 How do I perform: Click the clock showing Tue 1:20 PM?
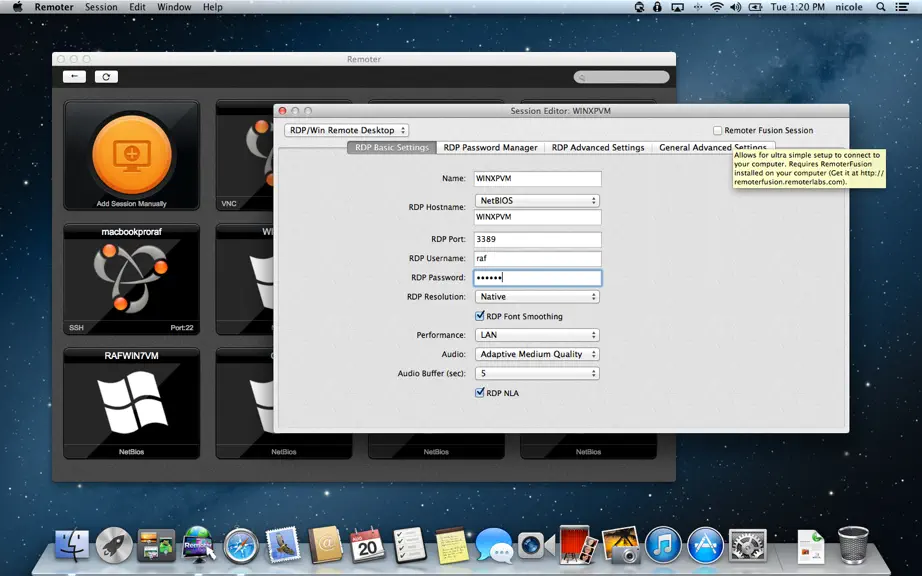[x=797, y=7]
